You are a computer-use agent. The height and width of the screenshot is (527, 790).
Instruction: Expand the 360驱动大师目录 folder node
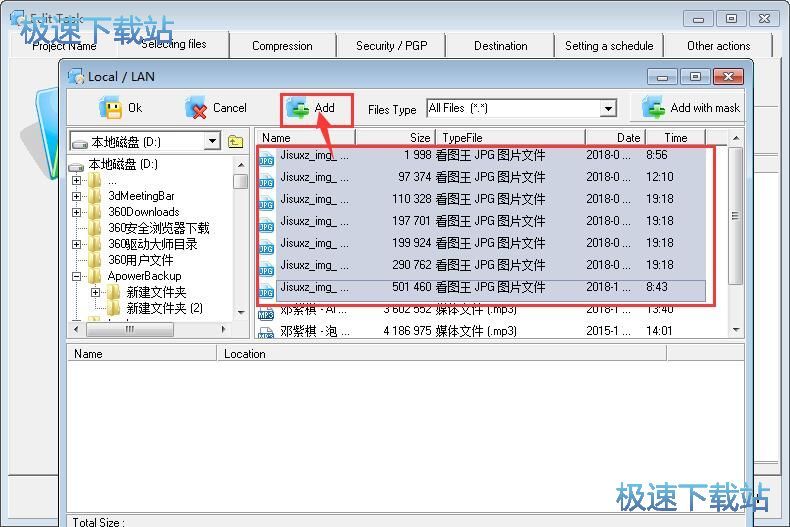[x=77, y=244]
